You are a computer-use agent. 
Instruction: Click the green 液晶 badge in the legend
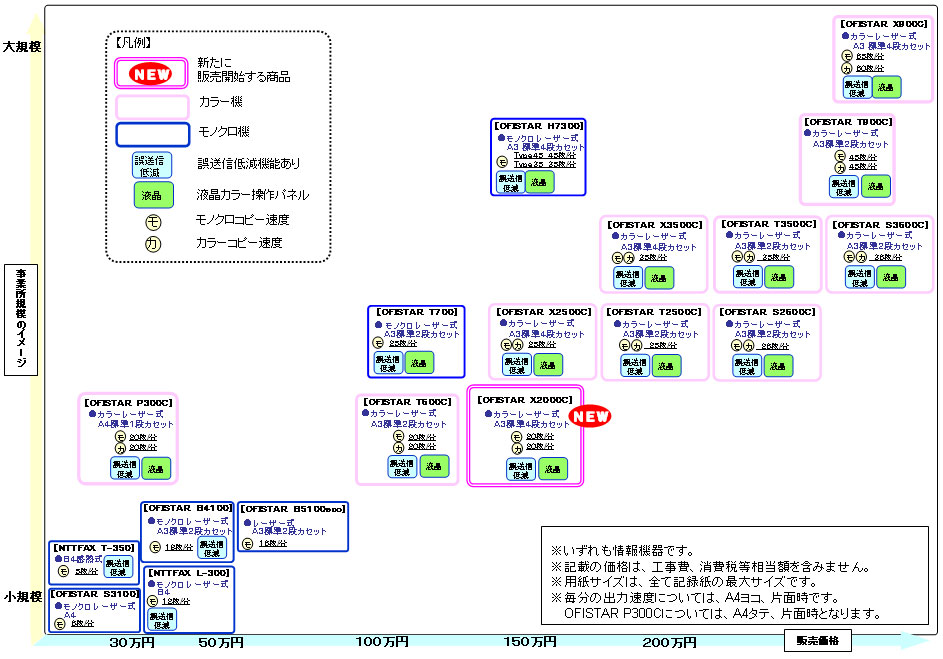(x=153, y=195)
